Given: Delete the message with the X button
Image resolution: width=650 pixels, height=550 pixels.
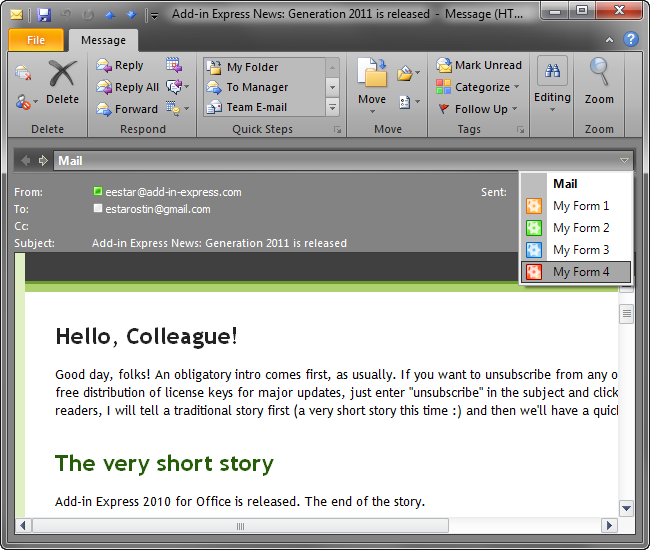Looking at the screenshot, I should tap(62, 82).
